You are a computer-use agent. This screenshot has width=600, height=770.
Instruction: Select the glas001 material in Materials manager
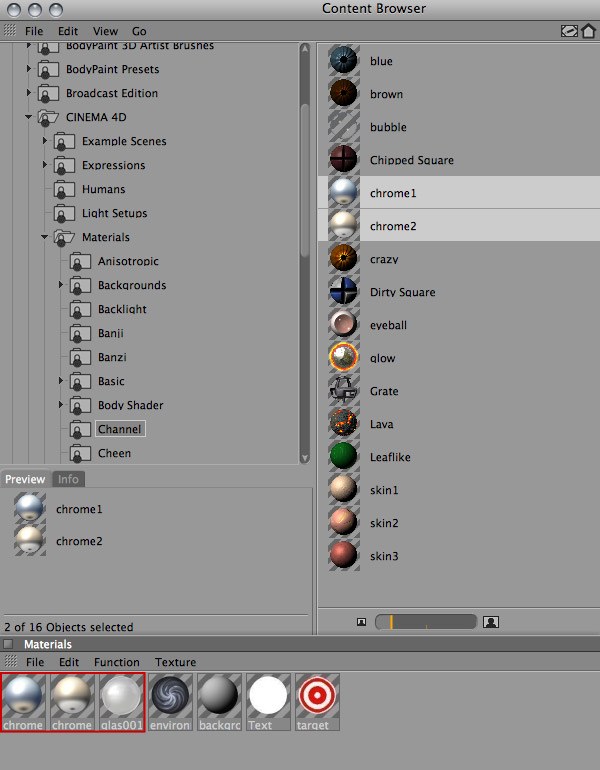121,702
